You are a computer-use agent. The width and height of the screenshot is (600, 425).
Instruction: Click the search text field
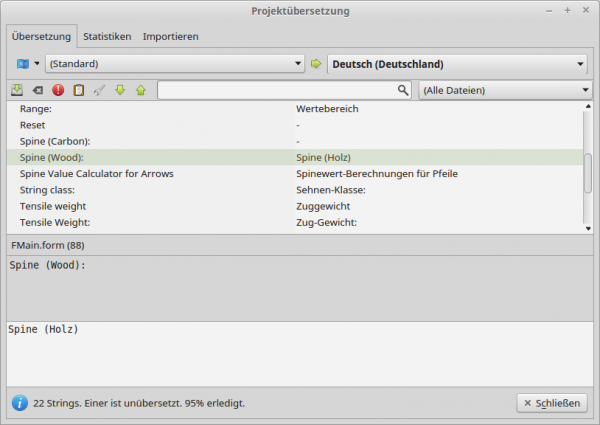(x=276, y=90)
